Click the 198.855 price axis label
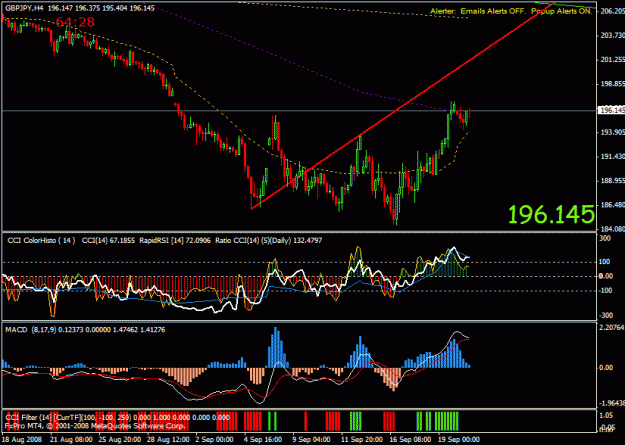 (612, 85)
